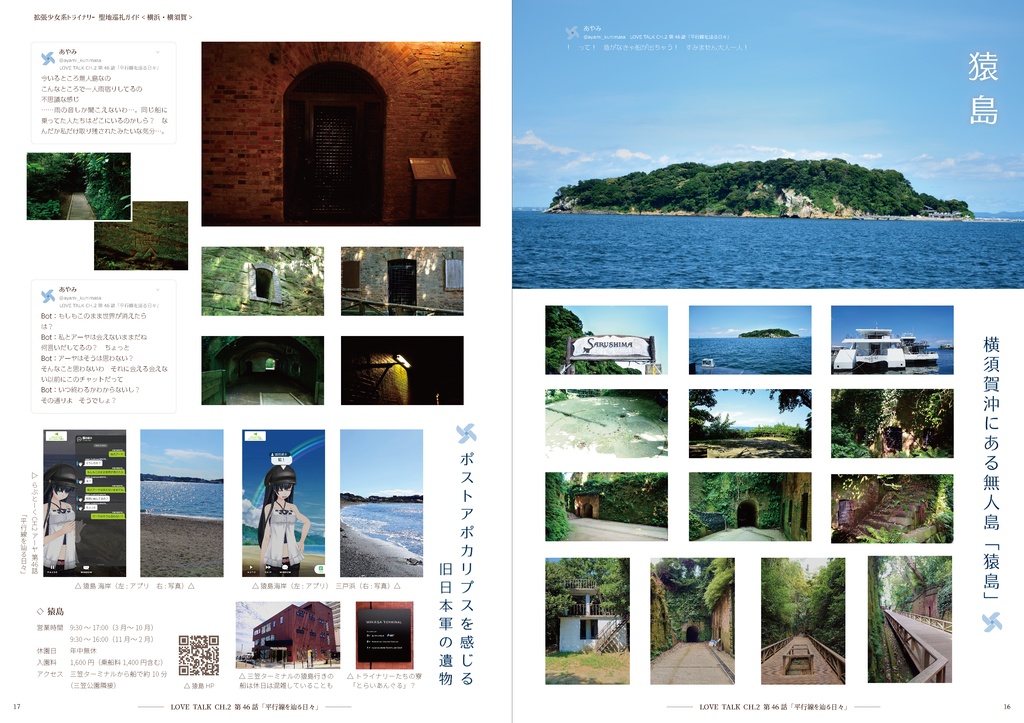Image resolution: width=1024 pixels, height=723 pixels.
Task: Click the 年中無休 closed-days value
Action: click(84, 651)
